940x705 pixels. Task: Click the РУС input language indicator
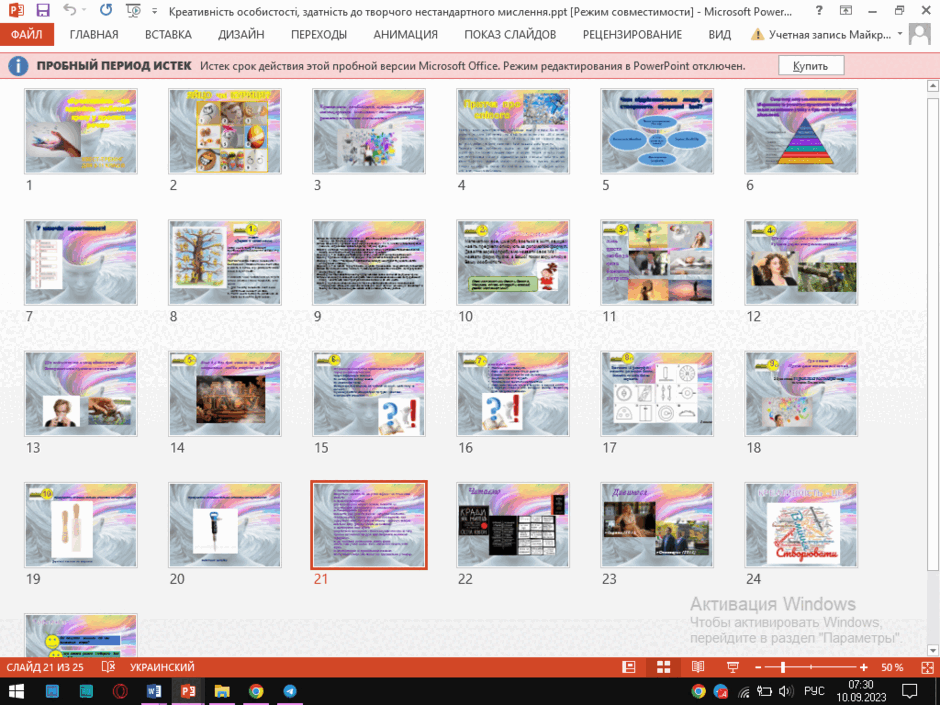click(x=814, y=691)
